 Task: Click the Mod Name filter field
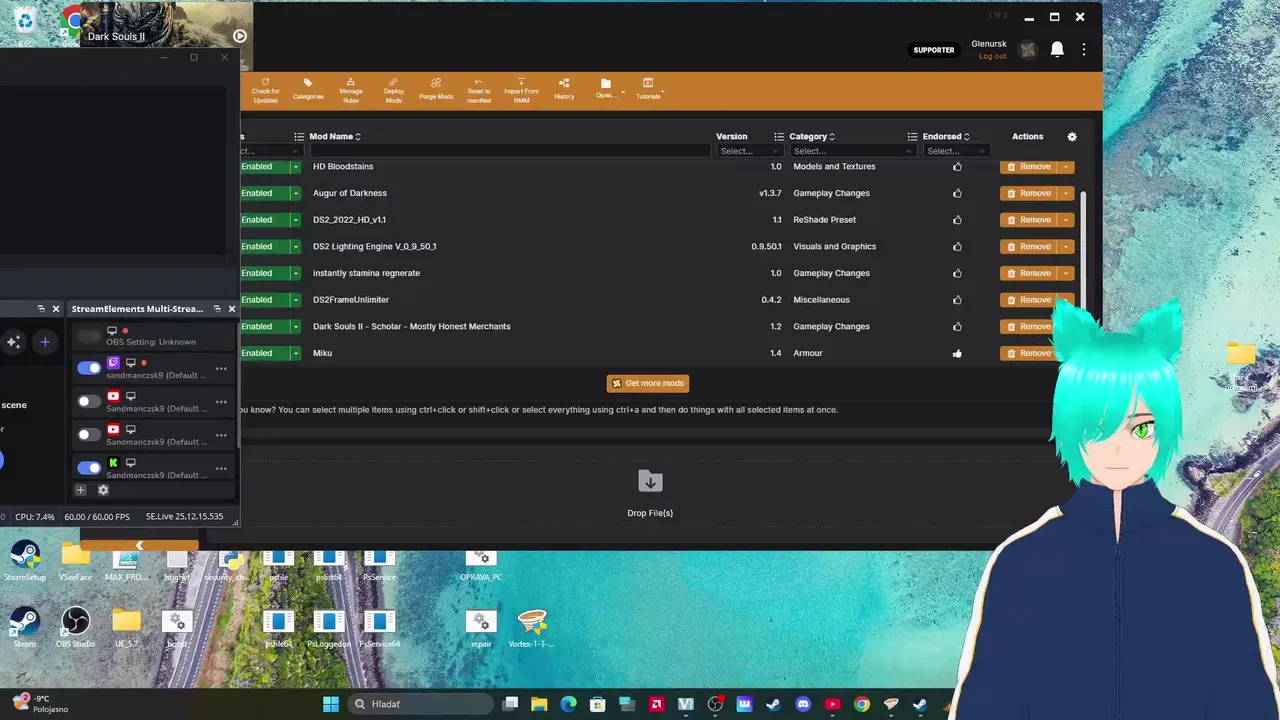(x=510, y=151)
